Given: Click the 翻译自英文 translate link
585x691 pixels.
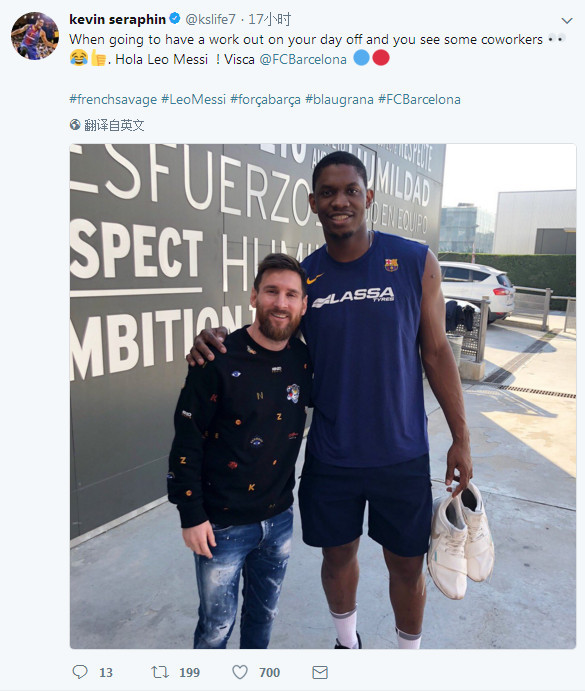Looking at the screenshot, I should point(114,125).
